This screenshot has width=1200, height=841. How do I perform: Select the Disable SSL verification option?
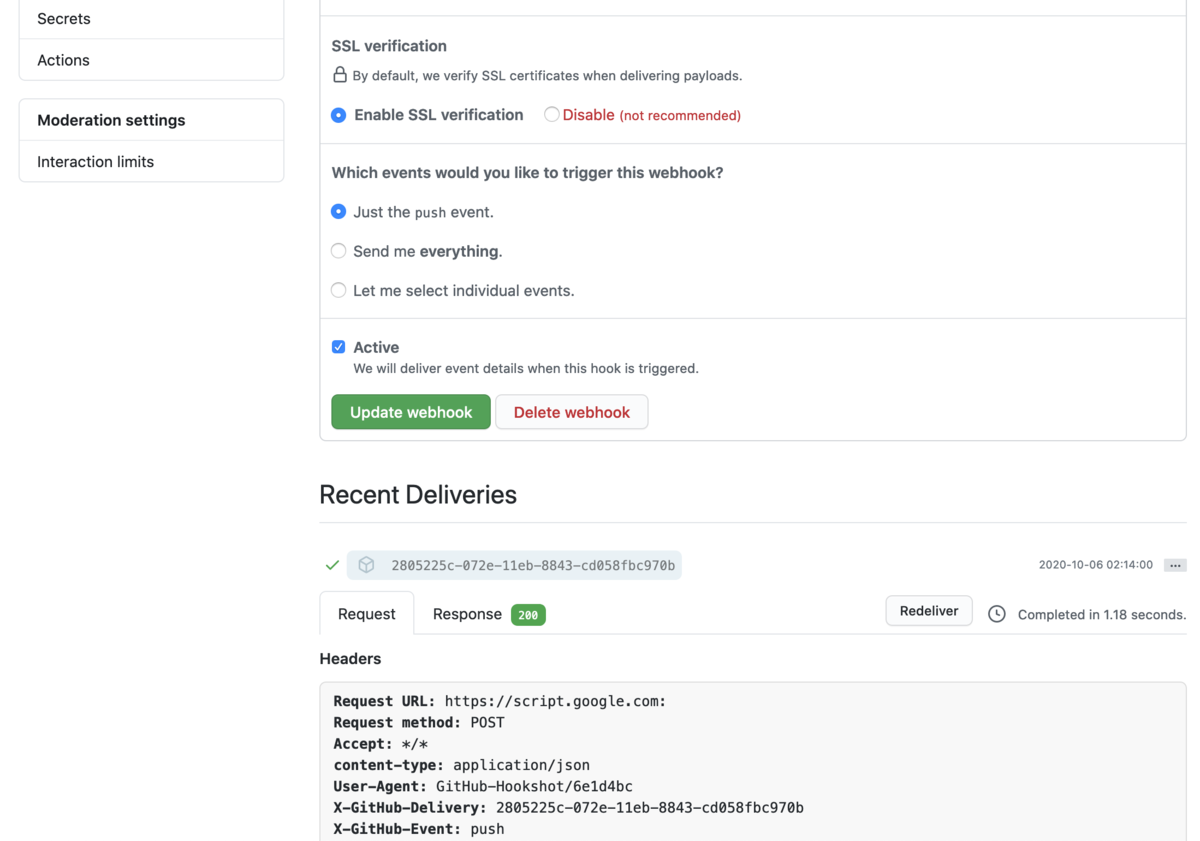551,115
